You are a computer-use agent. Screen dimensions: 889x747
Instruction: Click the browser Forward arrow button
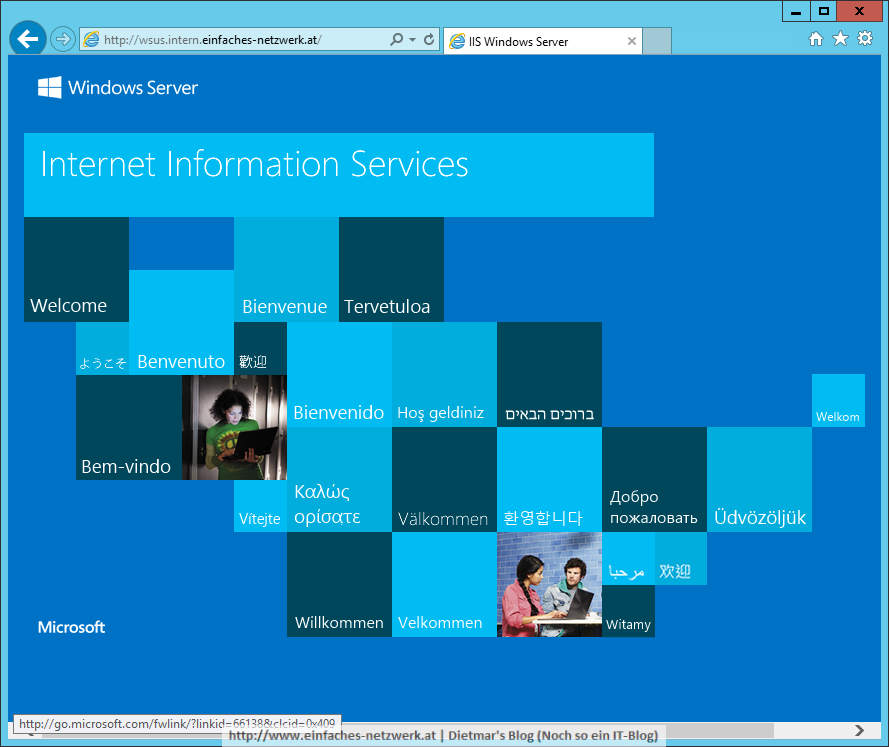62,40
